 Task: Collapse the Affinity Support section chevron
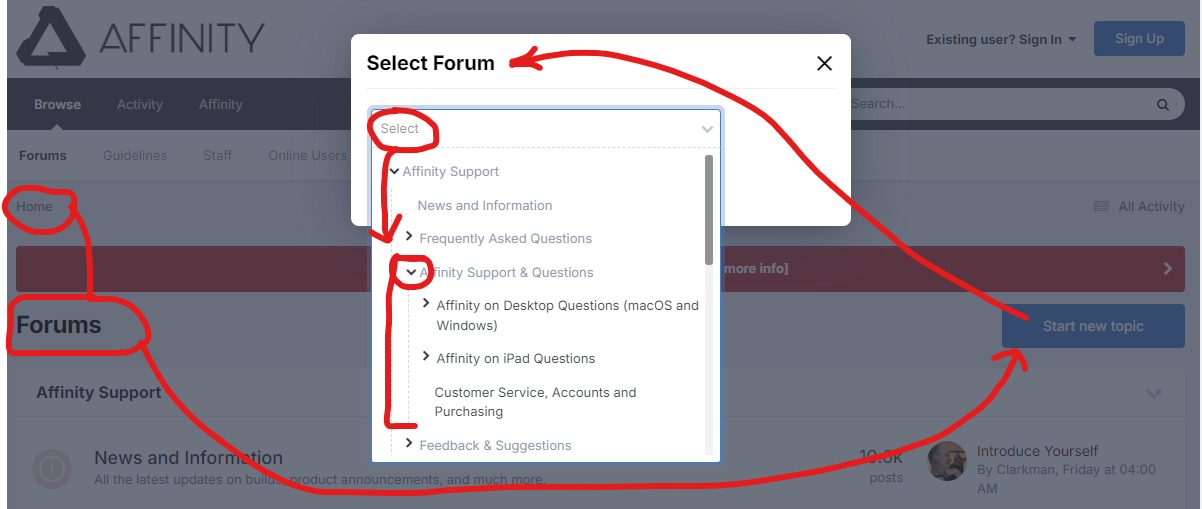(x=1154, y=393)
